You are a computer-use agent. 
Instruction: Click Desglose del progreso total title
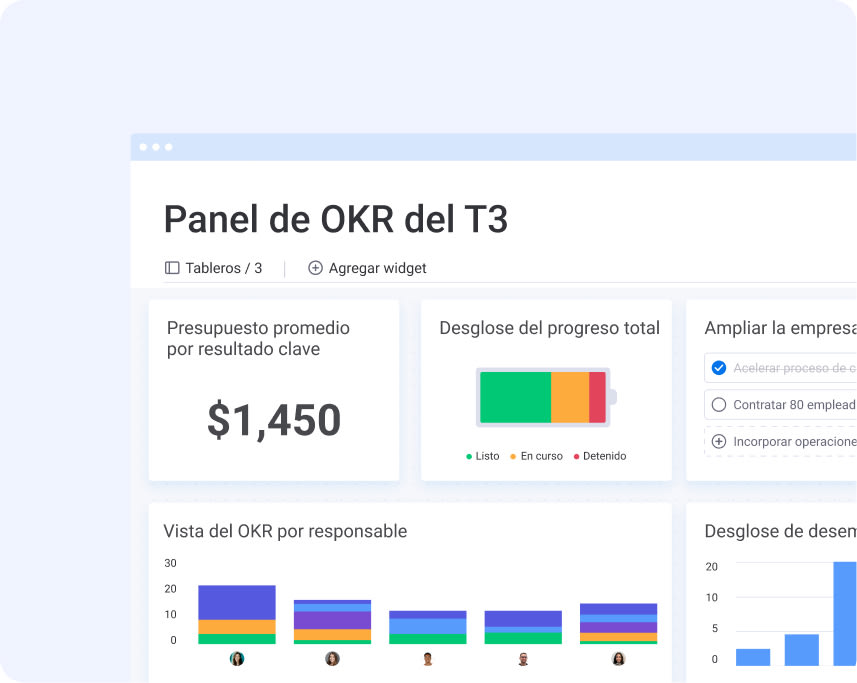click(x=549, y=328)
